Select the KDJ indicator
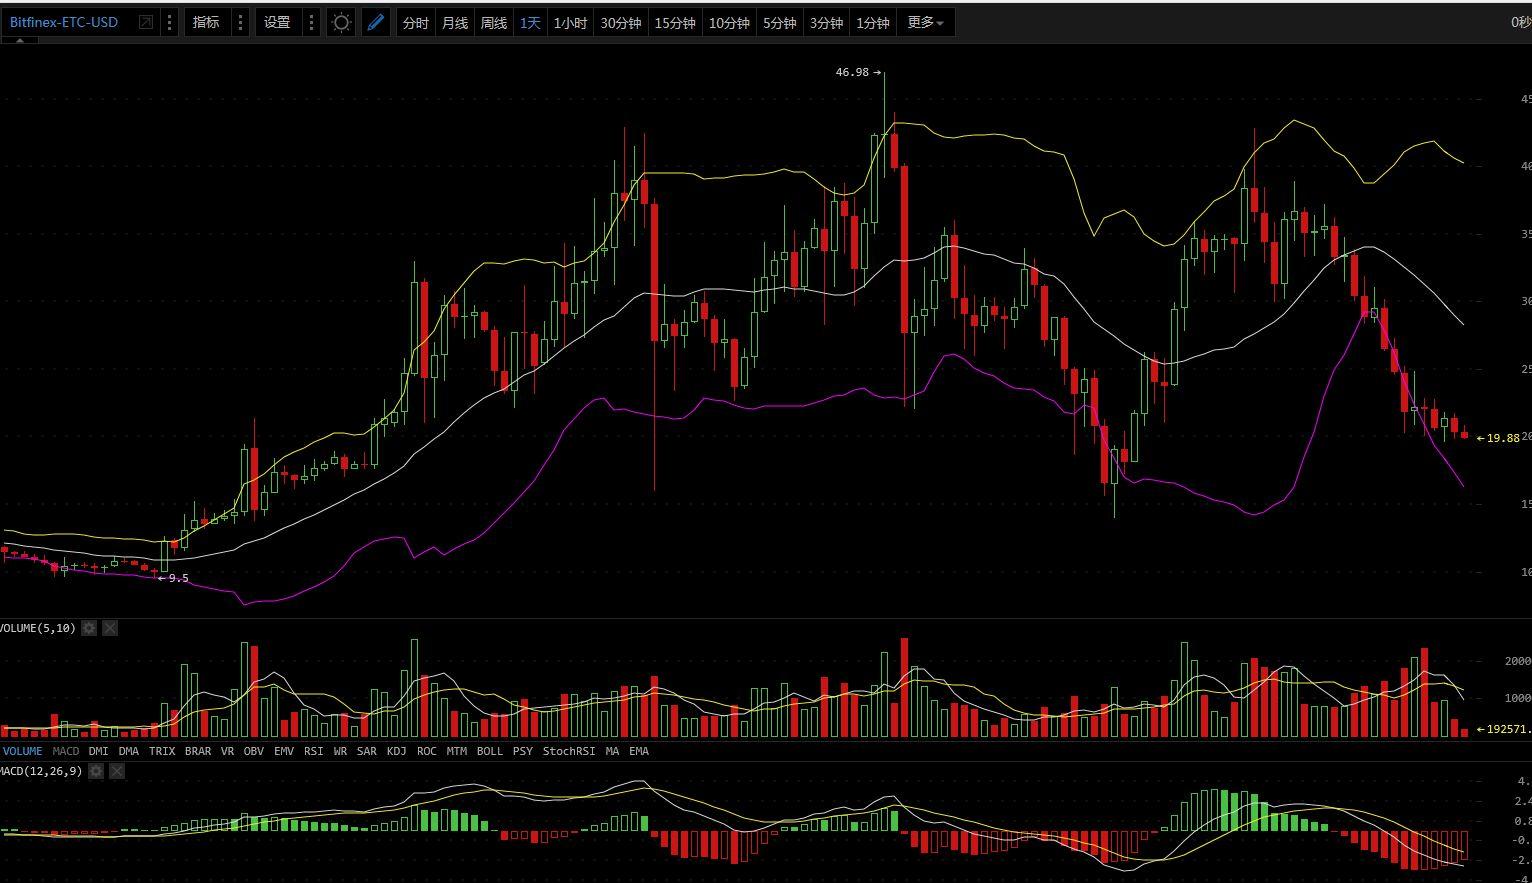This screenshot has height=883, width=1532. pos(397,751)
